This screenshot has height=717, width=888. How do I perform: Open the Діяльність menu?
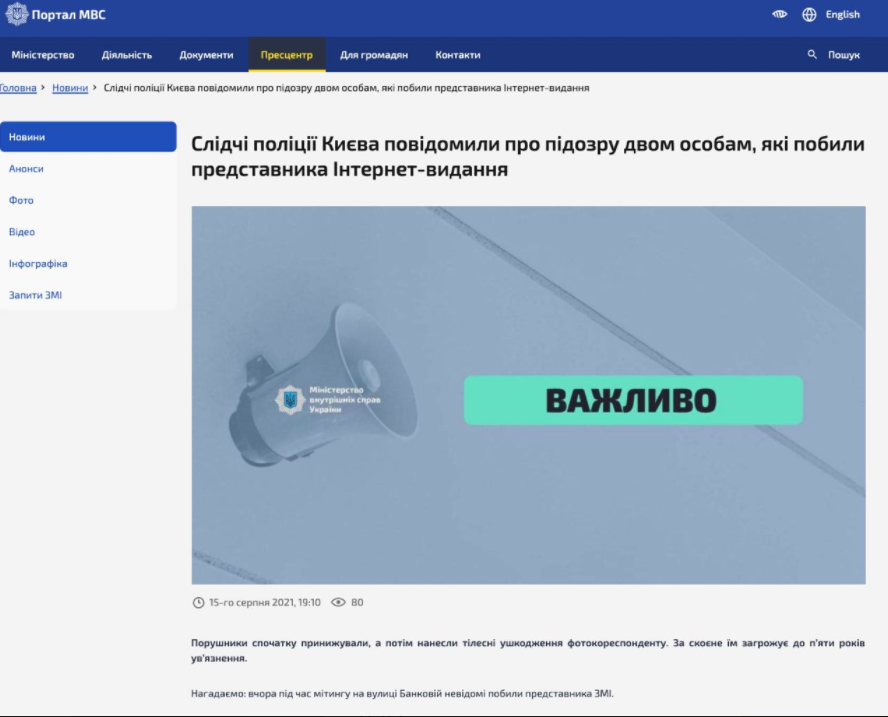[x=127, y=55]
